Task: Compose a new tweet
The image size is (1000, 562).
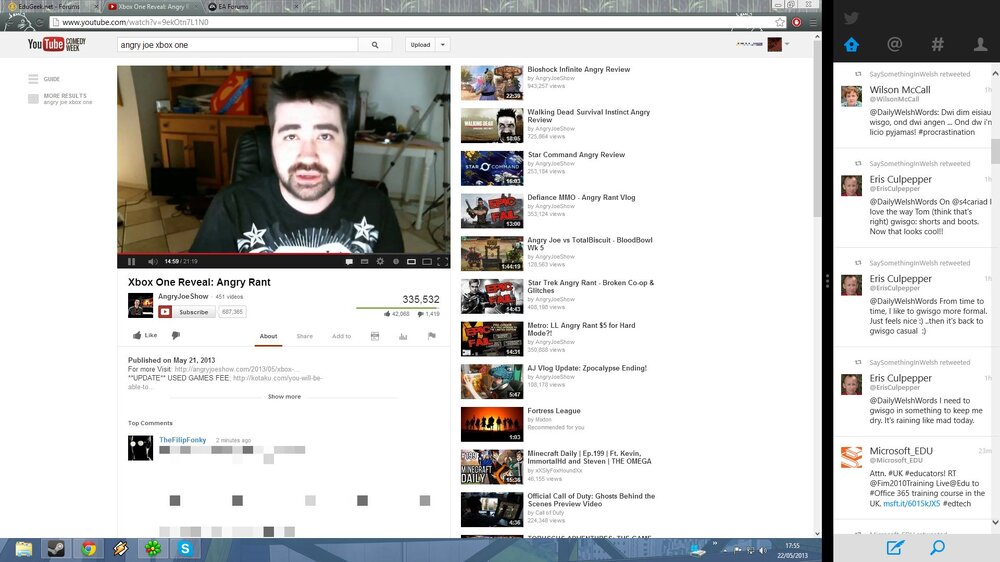Action: point(895,547)
